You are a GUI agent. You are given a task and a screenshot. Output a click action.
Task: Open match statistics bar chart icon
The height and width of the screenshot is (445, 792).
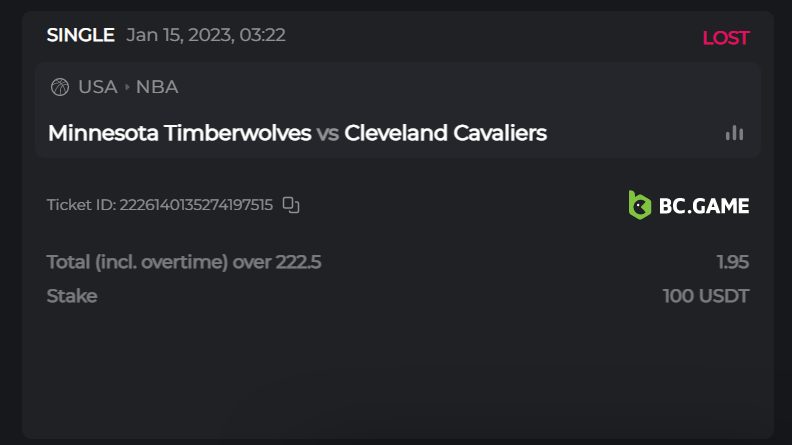tap(734, 133)
